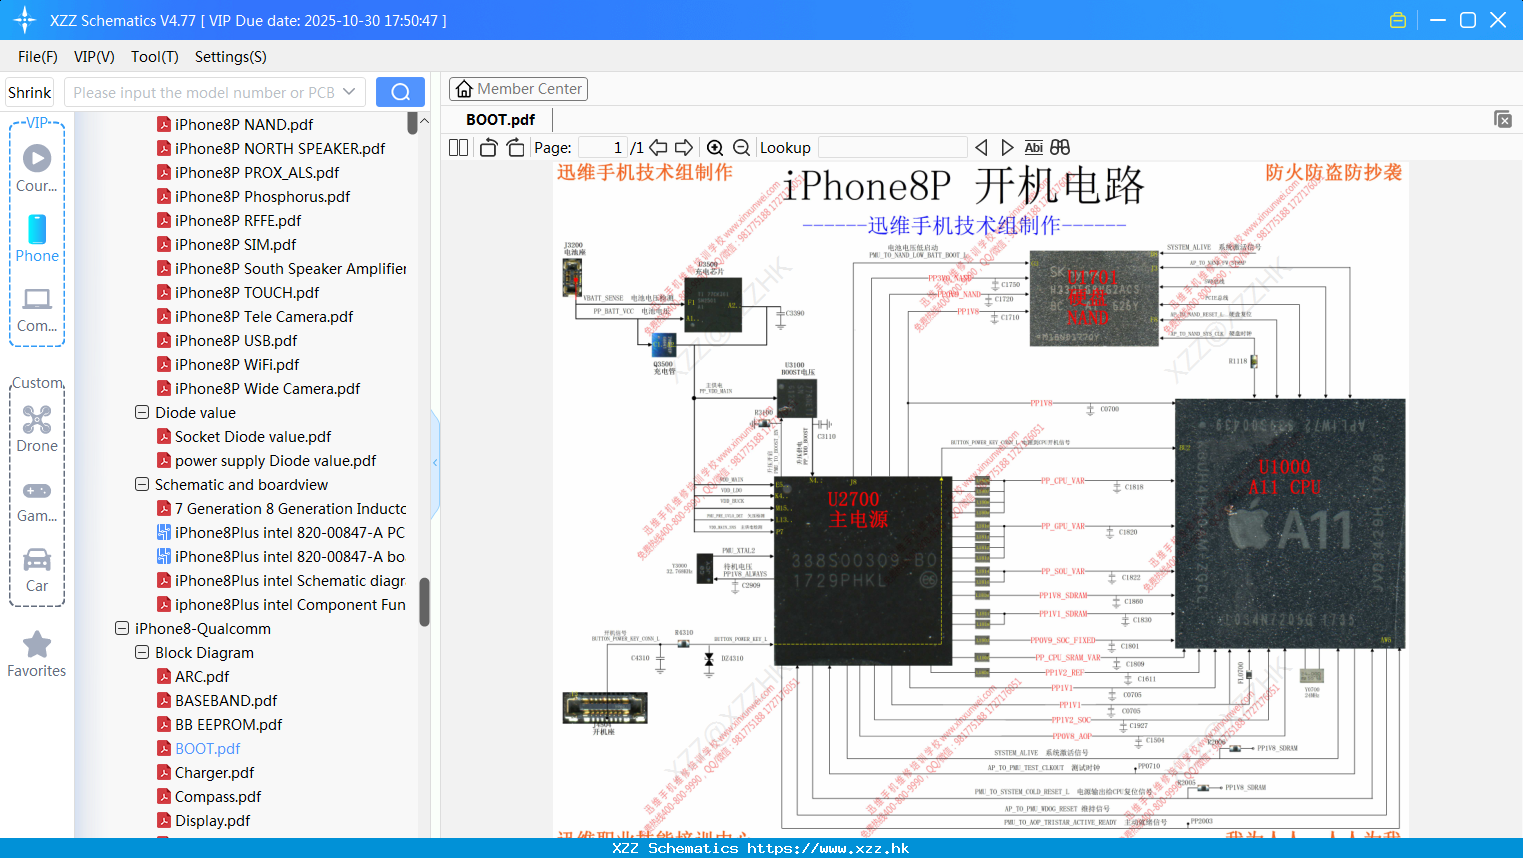Screen dimensions: 1523x858
Task: Click the blue search button
Action: [x=400, y=92]
